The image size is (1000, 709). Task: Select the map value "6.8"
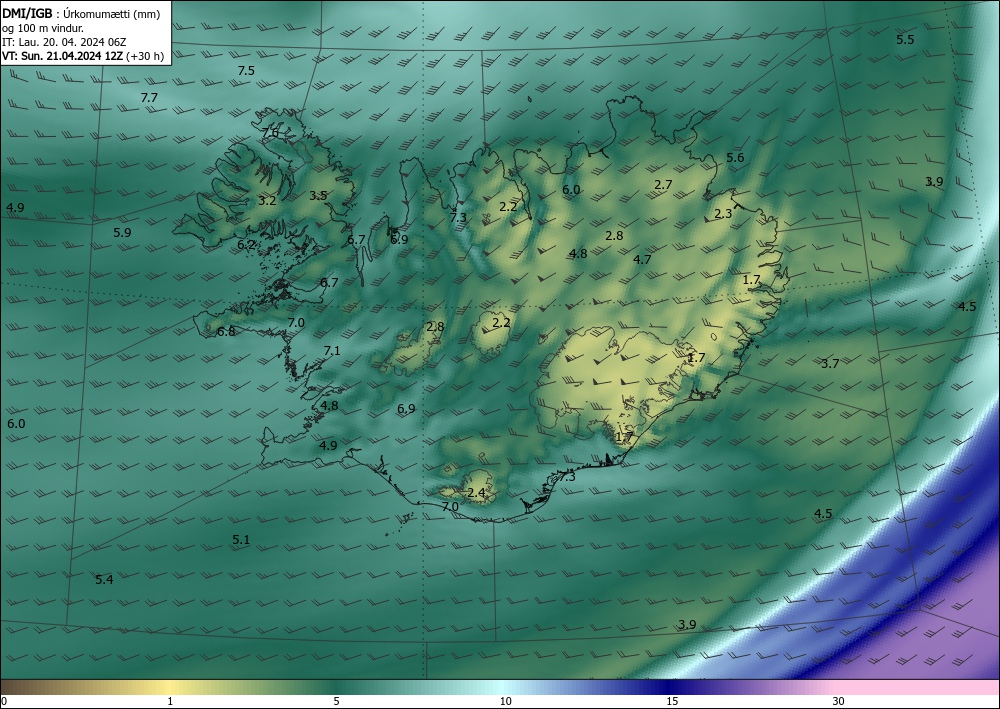(x=226, y=332)
